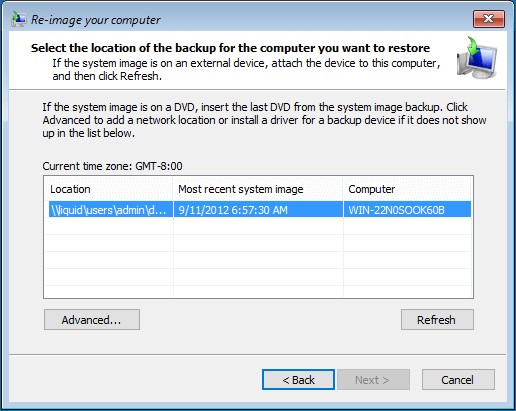Go to previous step with Back
The image size is (516, 411).
298,380
